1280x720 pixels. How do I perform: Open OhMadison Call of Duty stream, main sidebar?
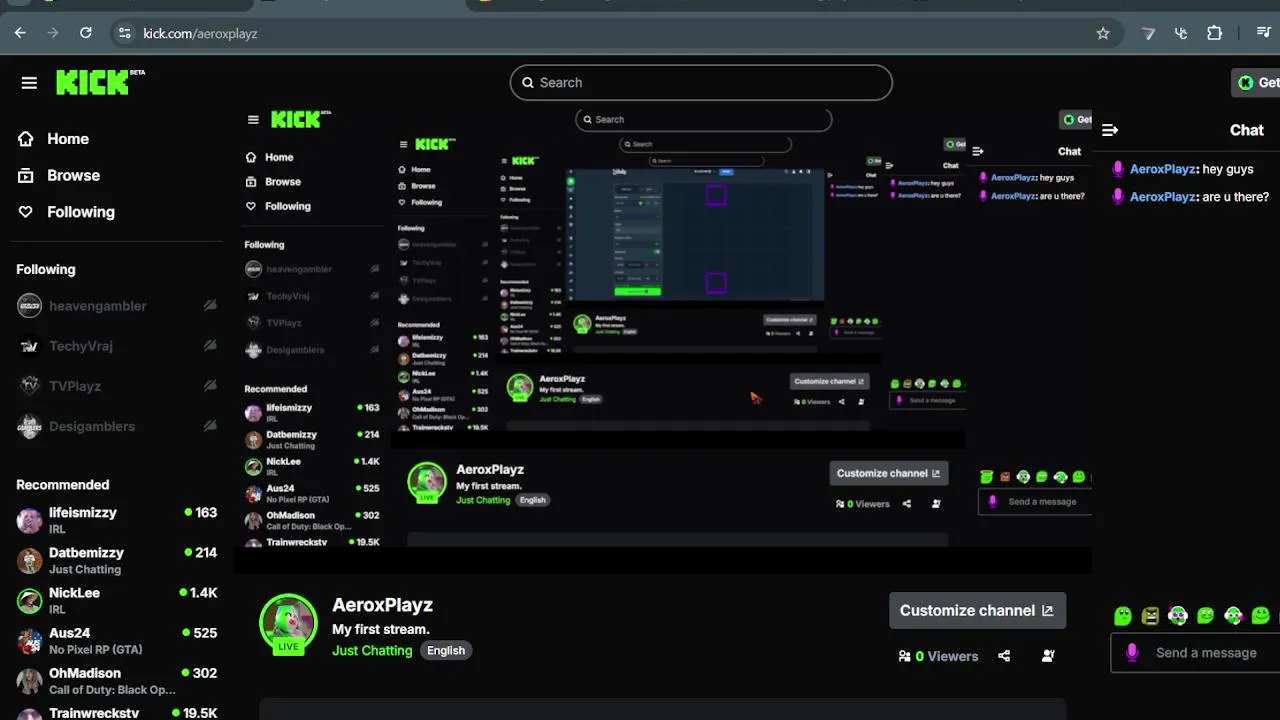(x=117, y=681)
